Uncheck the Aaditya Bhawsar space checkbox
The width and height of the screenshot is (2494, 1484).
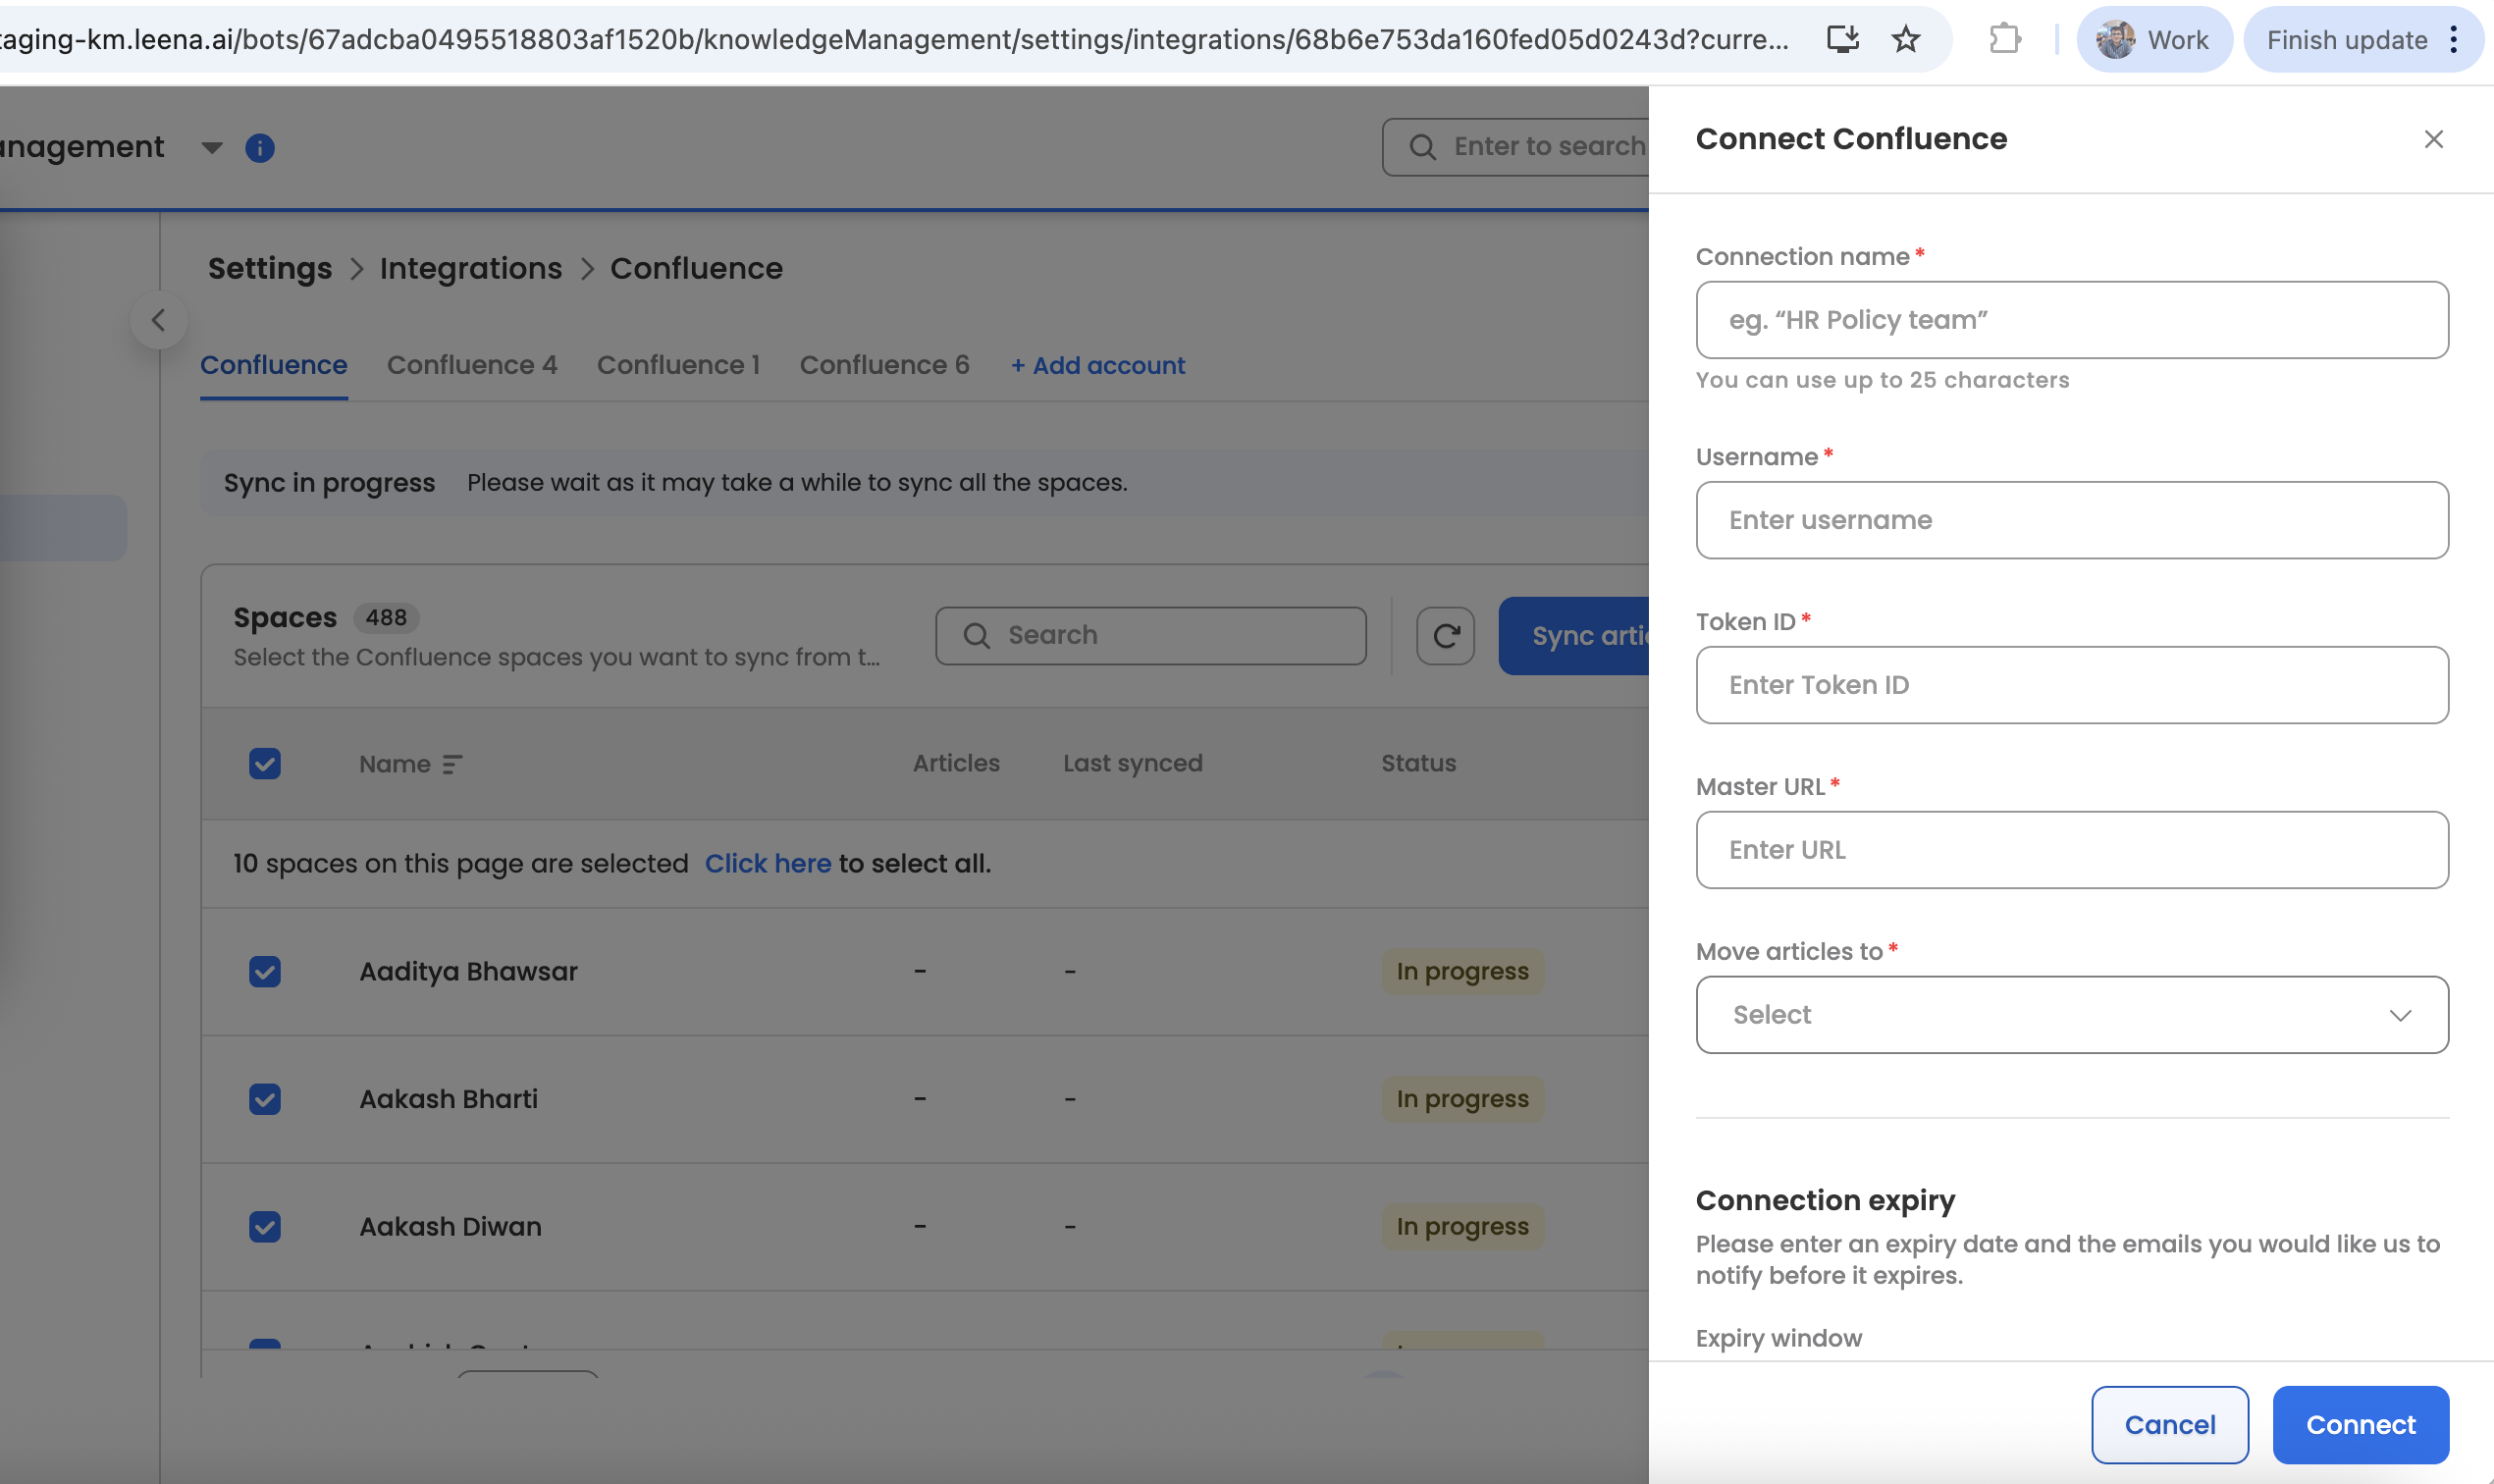coord(265,971)
